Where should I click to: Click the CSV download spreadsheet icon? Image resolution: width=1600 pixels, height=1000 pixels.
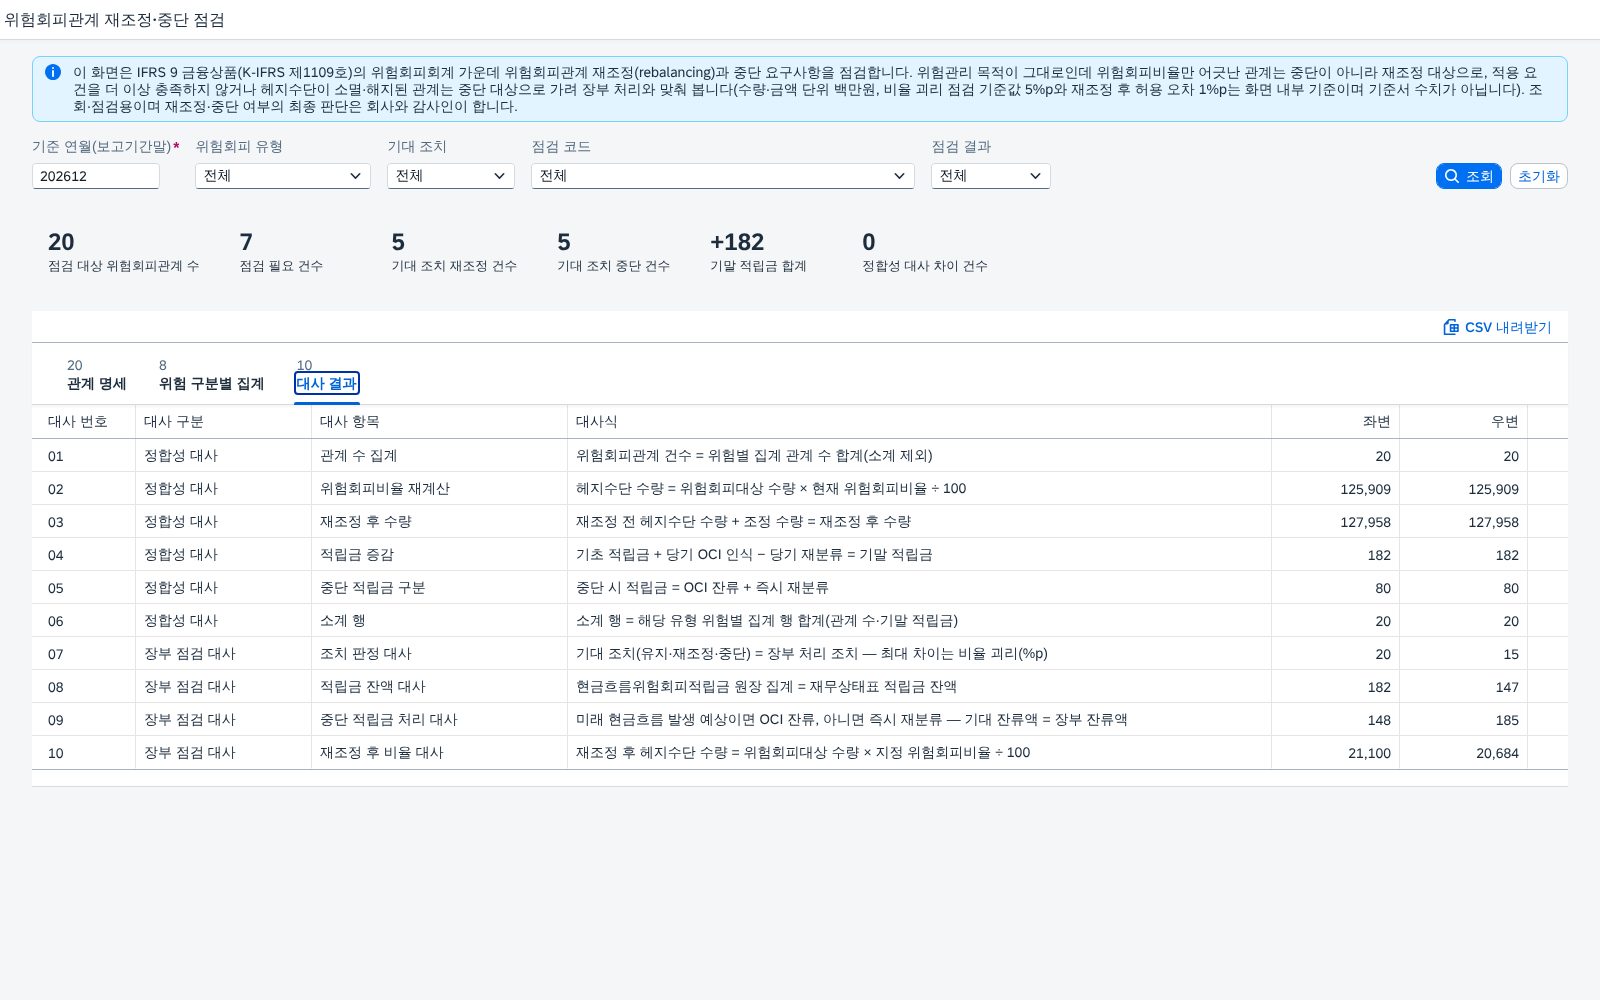point(1451,327)
